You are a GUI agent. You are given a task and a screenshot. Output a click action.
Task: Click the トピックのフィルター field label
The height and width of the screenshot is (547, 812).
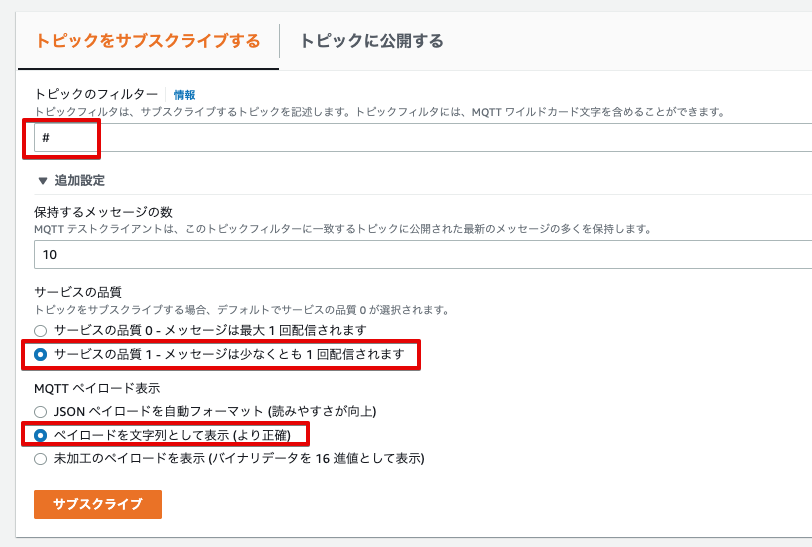[x=96, y=94]
